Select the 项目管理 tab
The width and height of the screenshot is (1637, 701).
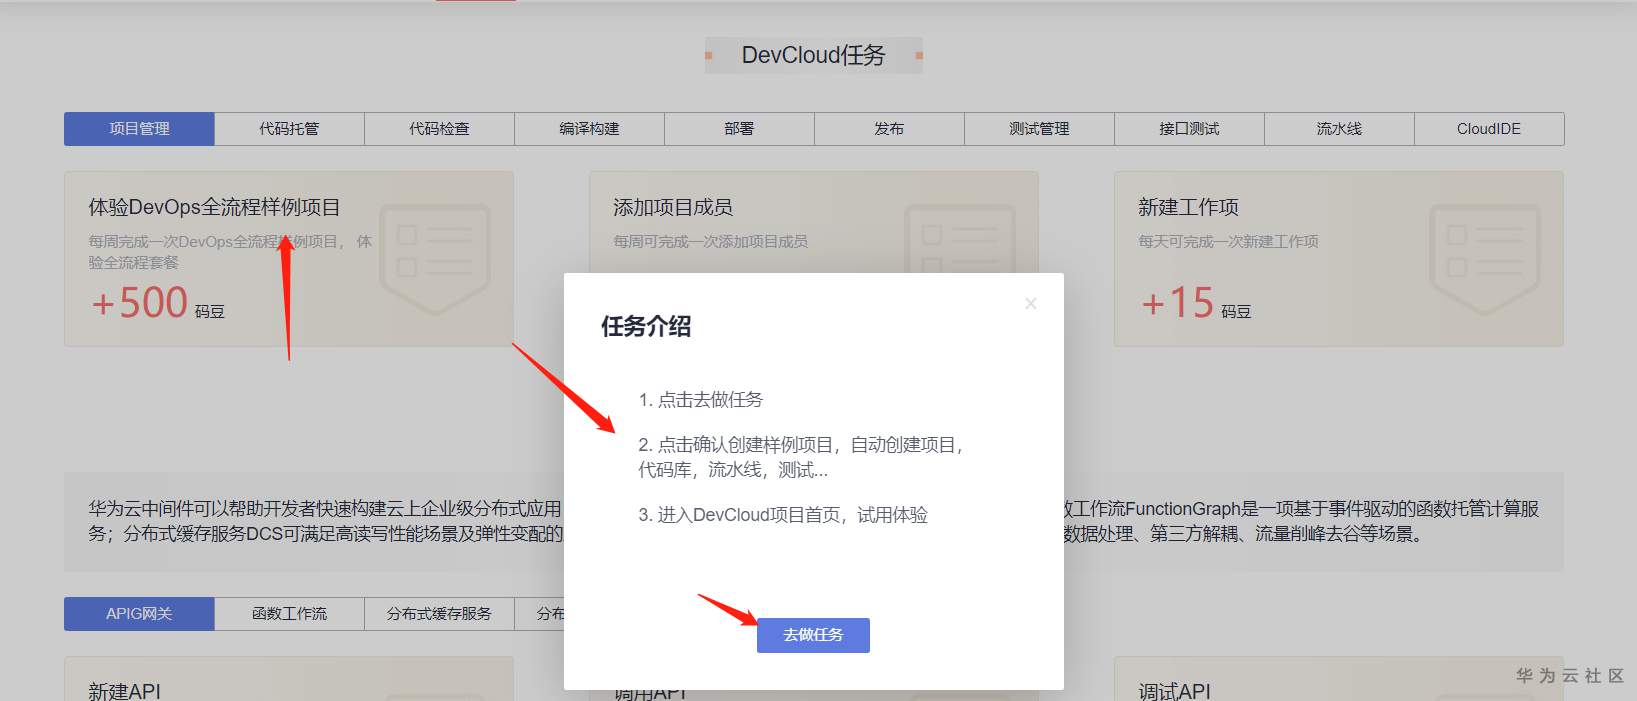(x=139, y=129)
